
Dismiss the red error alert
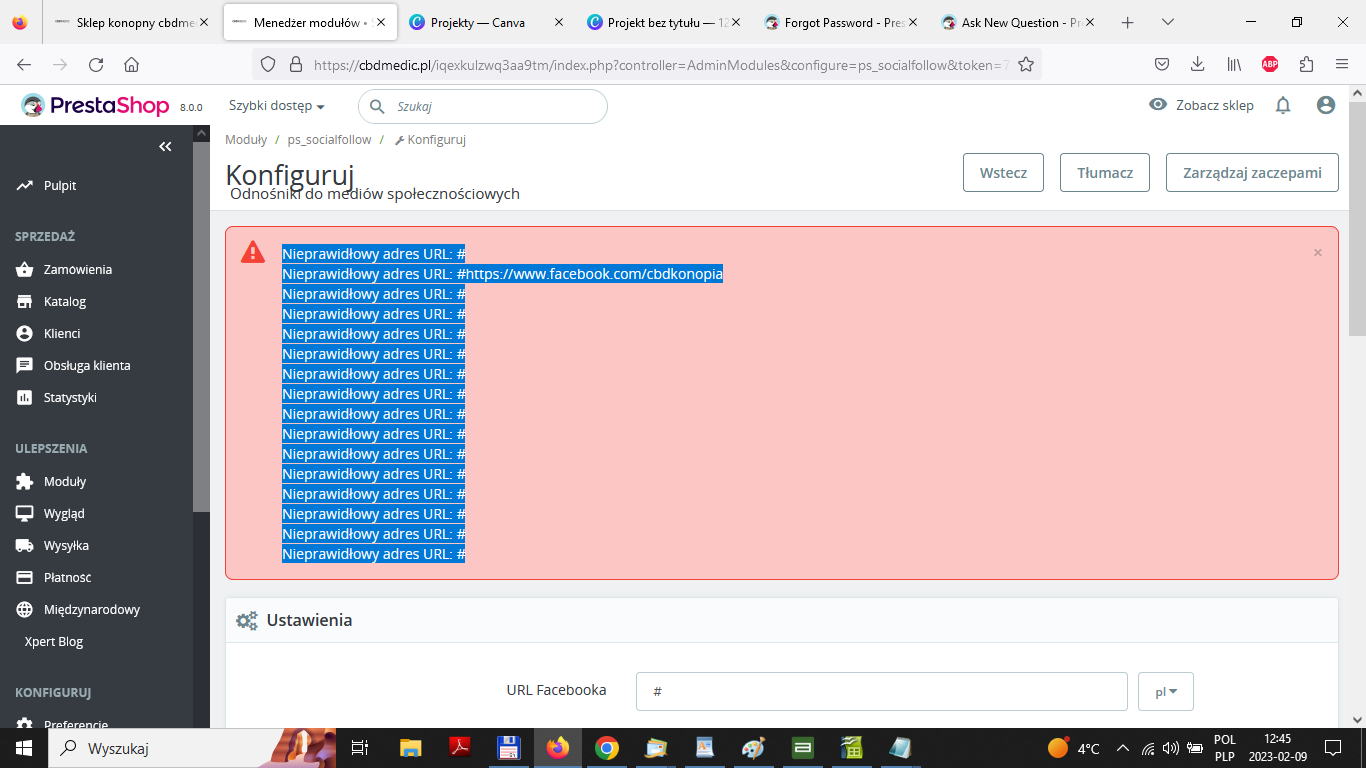[x=1318, y=253]
